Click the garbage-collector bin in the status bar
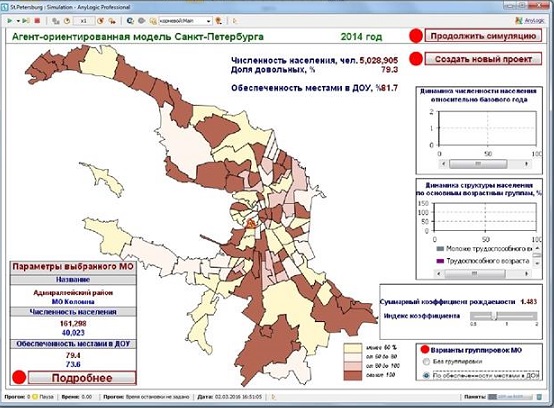The width and height of the screenshot is (554, 408). tap(539, 397)
